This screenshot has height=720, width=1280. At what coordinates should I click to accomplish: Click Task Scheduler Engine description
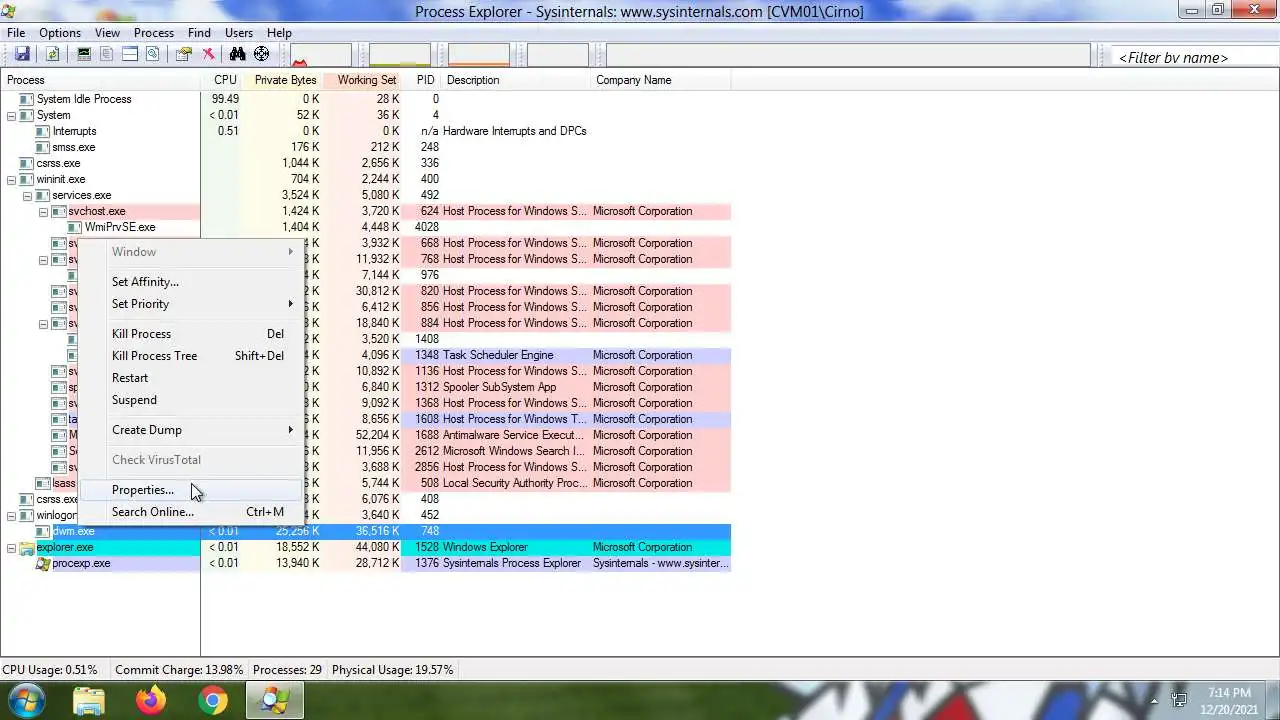click(x=498, y=355)
